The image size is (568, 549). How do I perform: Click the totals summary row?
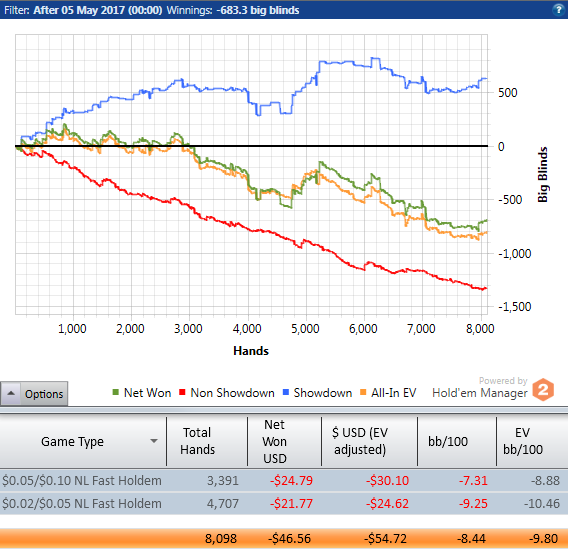point(284,538)
